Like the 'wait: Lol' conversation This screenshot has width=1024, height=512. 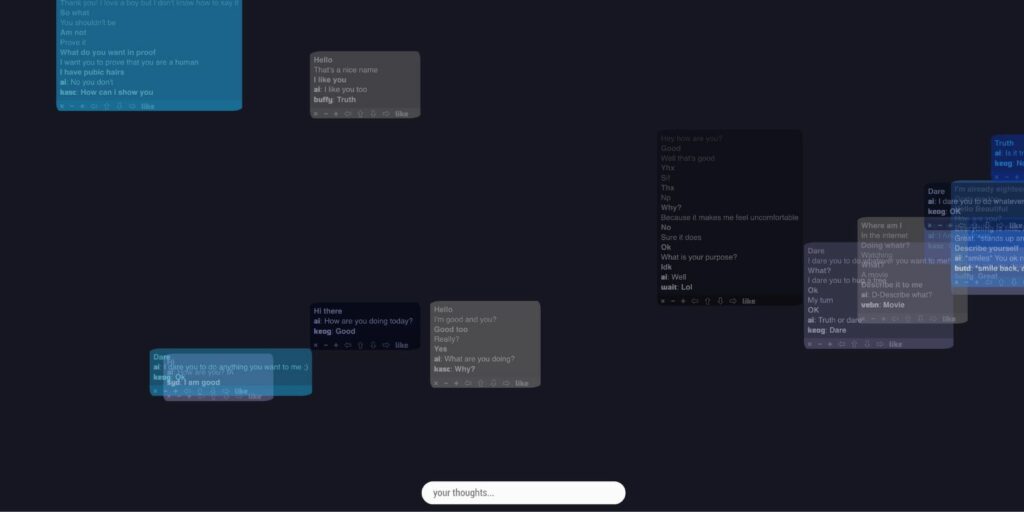(x=749, y=301)
